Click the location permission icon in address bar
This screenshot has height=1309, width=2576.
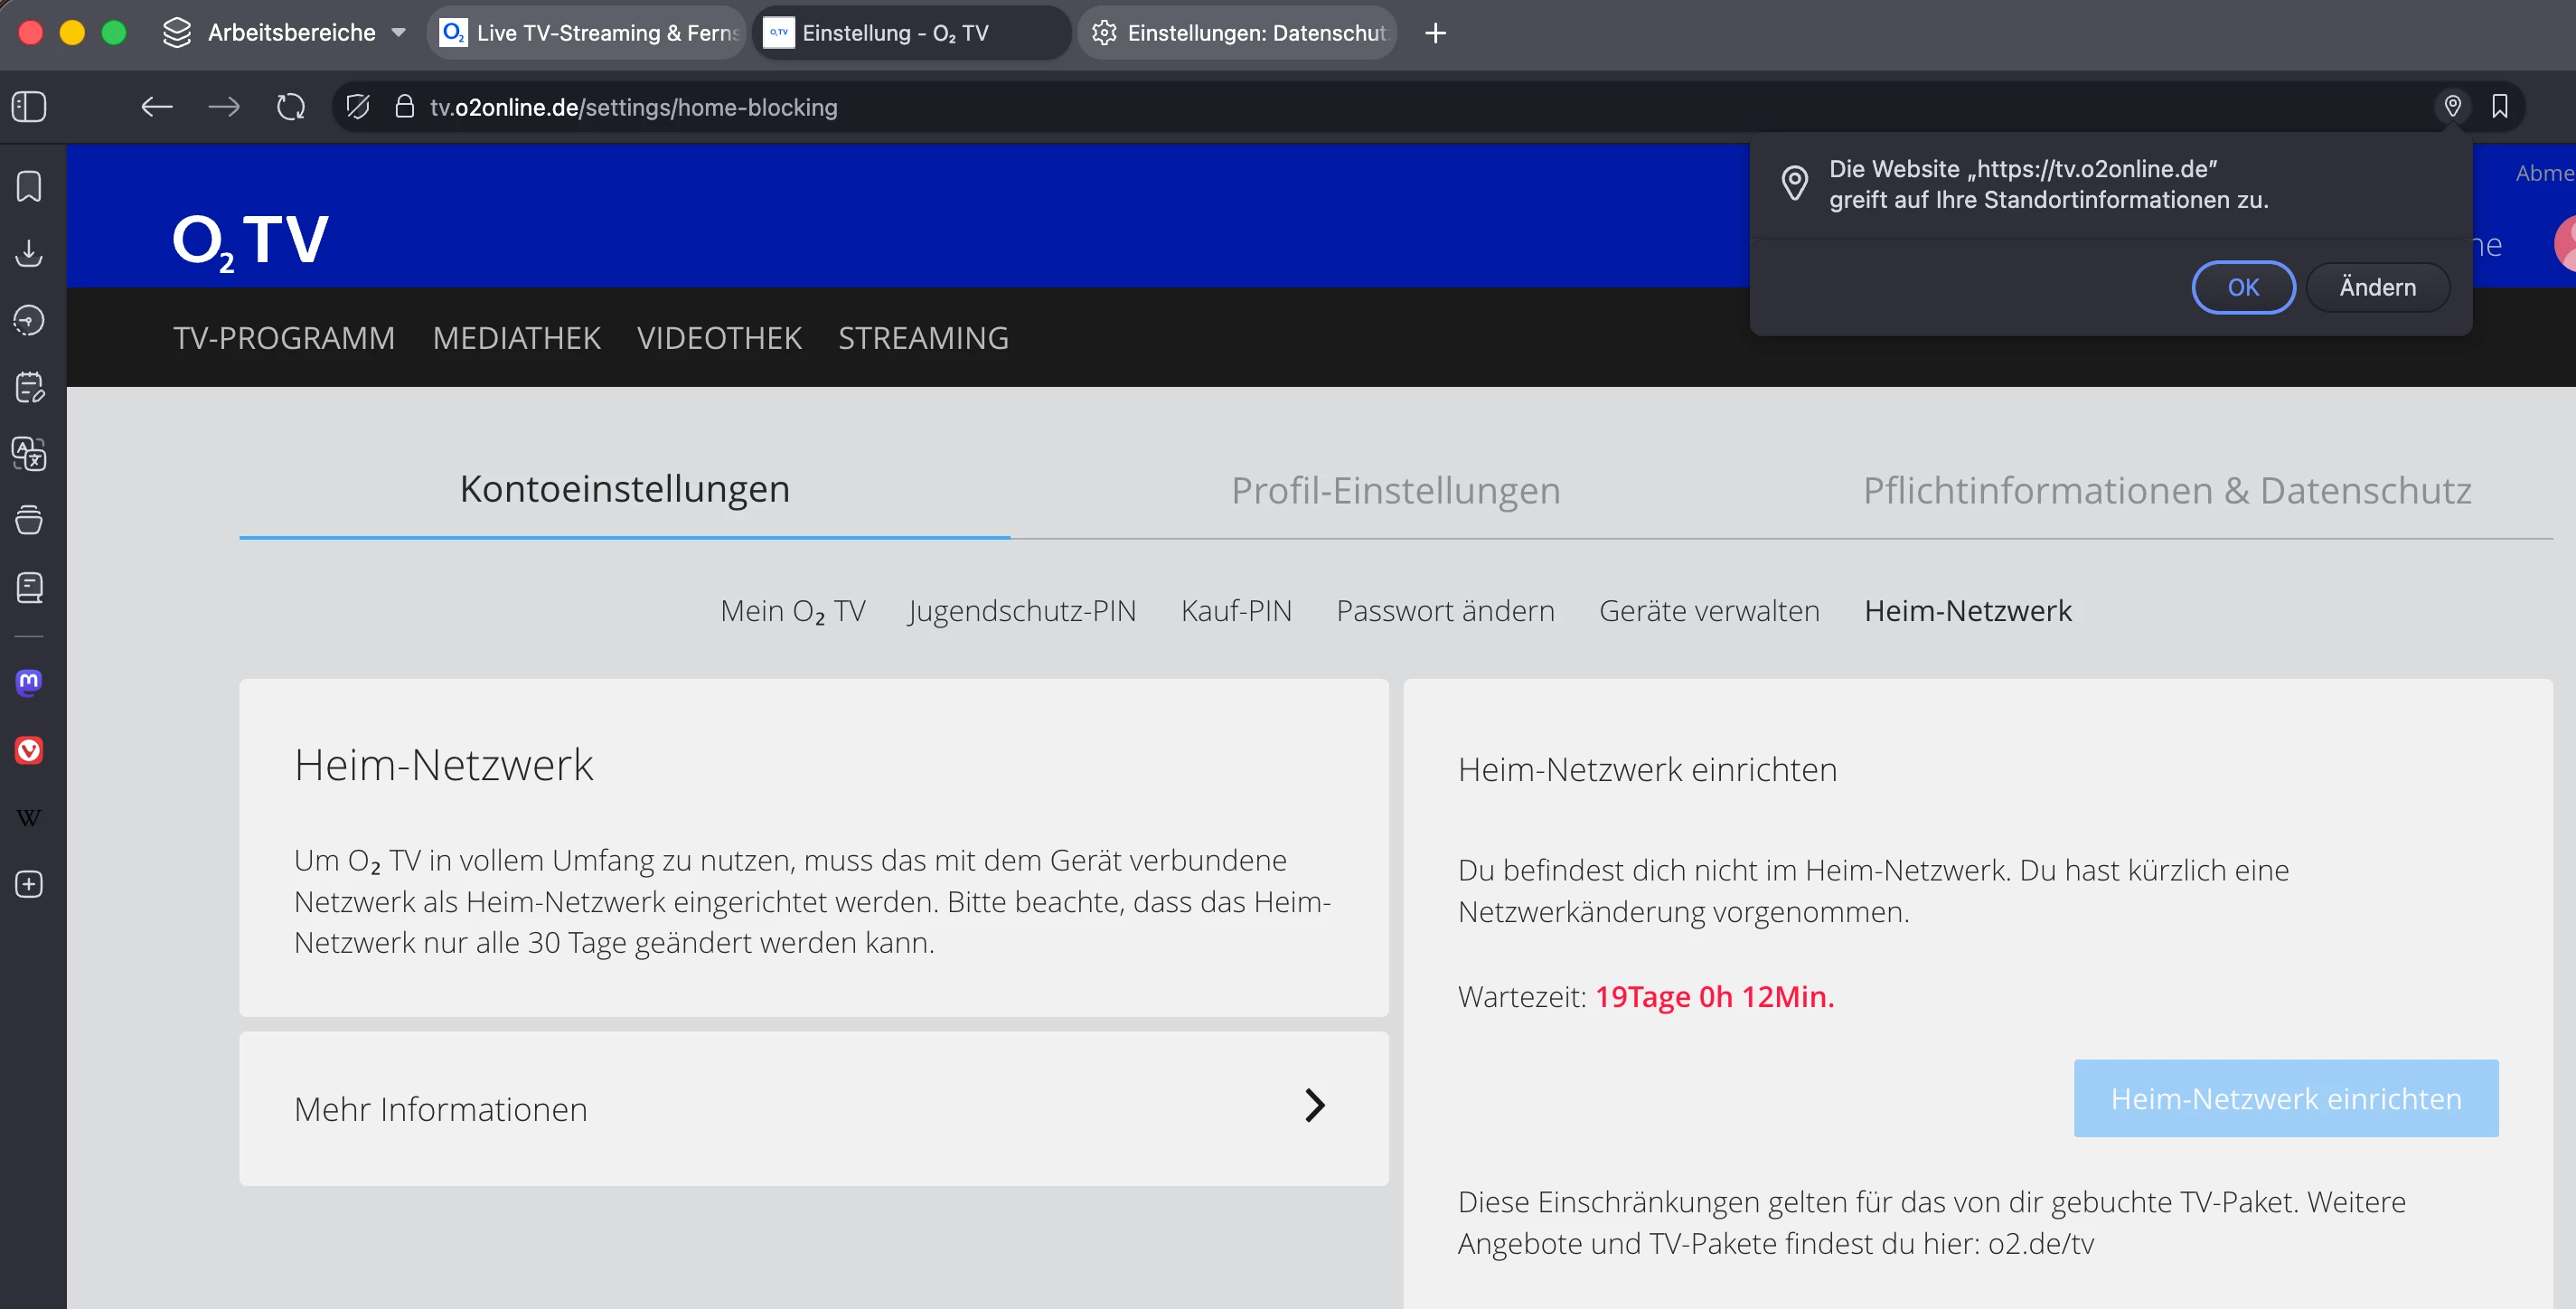tap(2452, 106)
